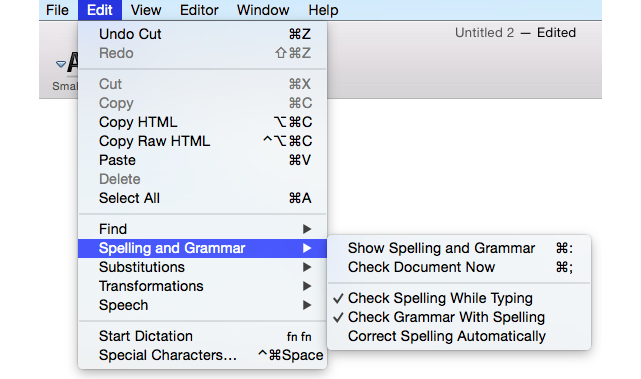
Task: Click the small blue font size arrow
Action: click(x=61, y=64)
